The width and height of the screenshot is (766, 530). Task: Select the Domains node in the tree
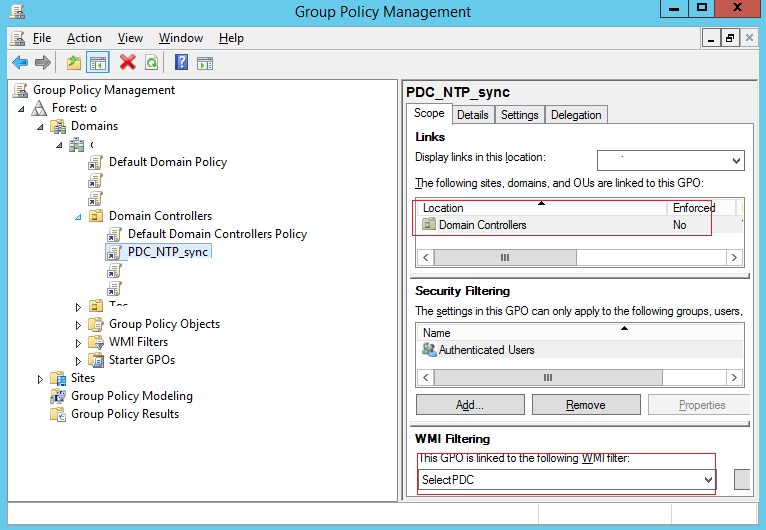pyautogui.click(x=94, y=126)
